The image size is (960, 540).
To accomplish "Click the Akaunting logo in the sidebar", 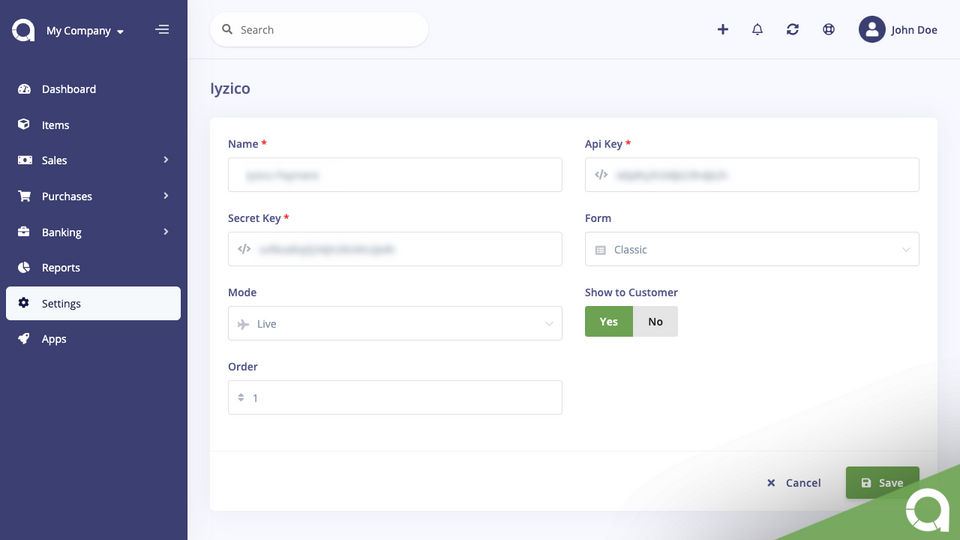I will [23, 30].
